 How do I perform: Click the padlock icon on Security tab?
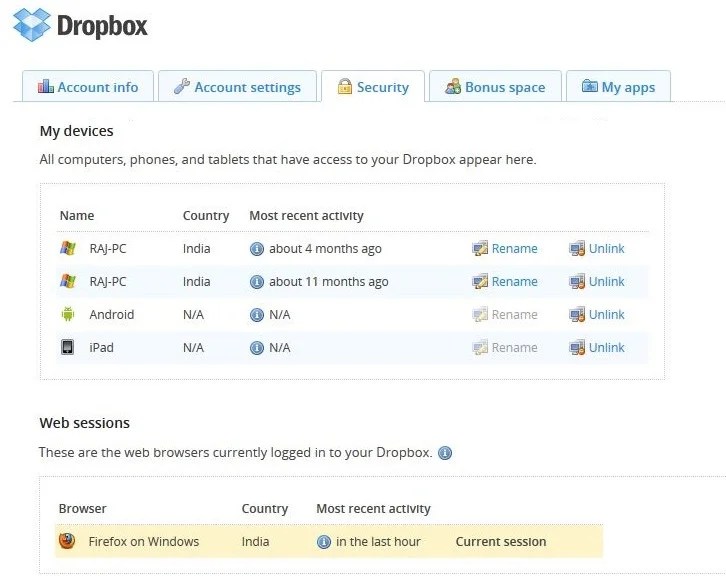[345, 86]
